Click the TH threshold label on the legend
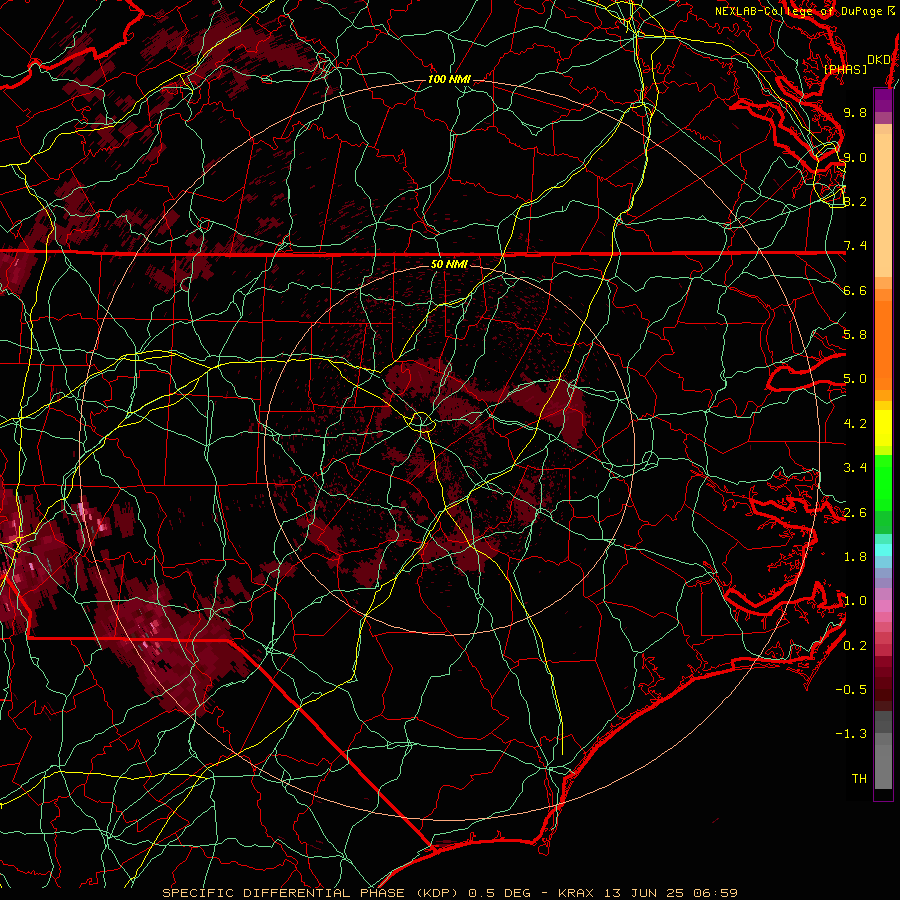The height and width of the screenshot is (900, 900). click(x=859, y=779)
